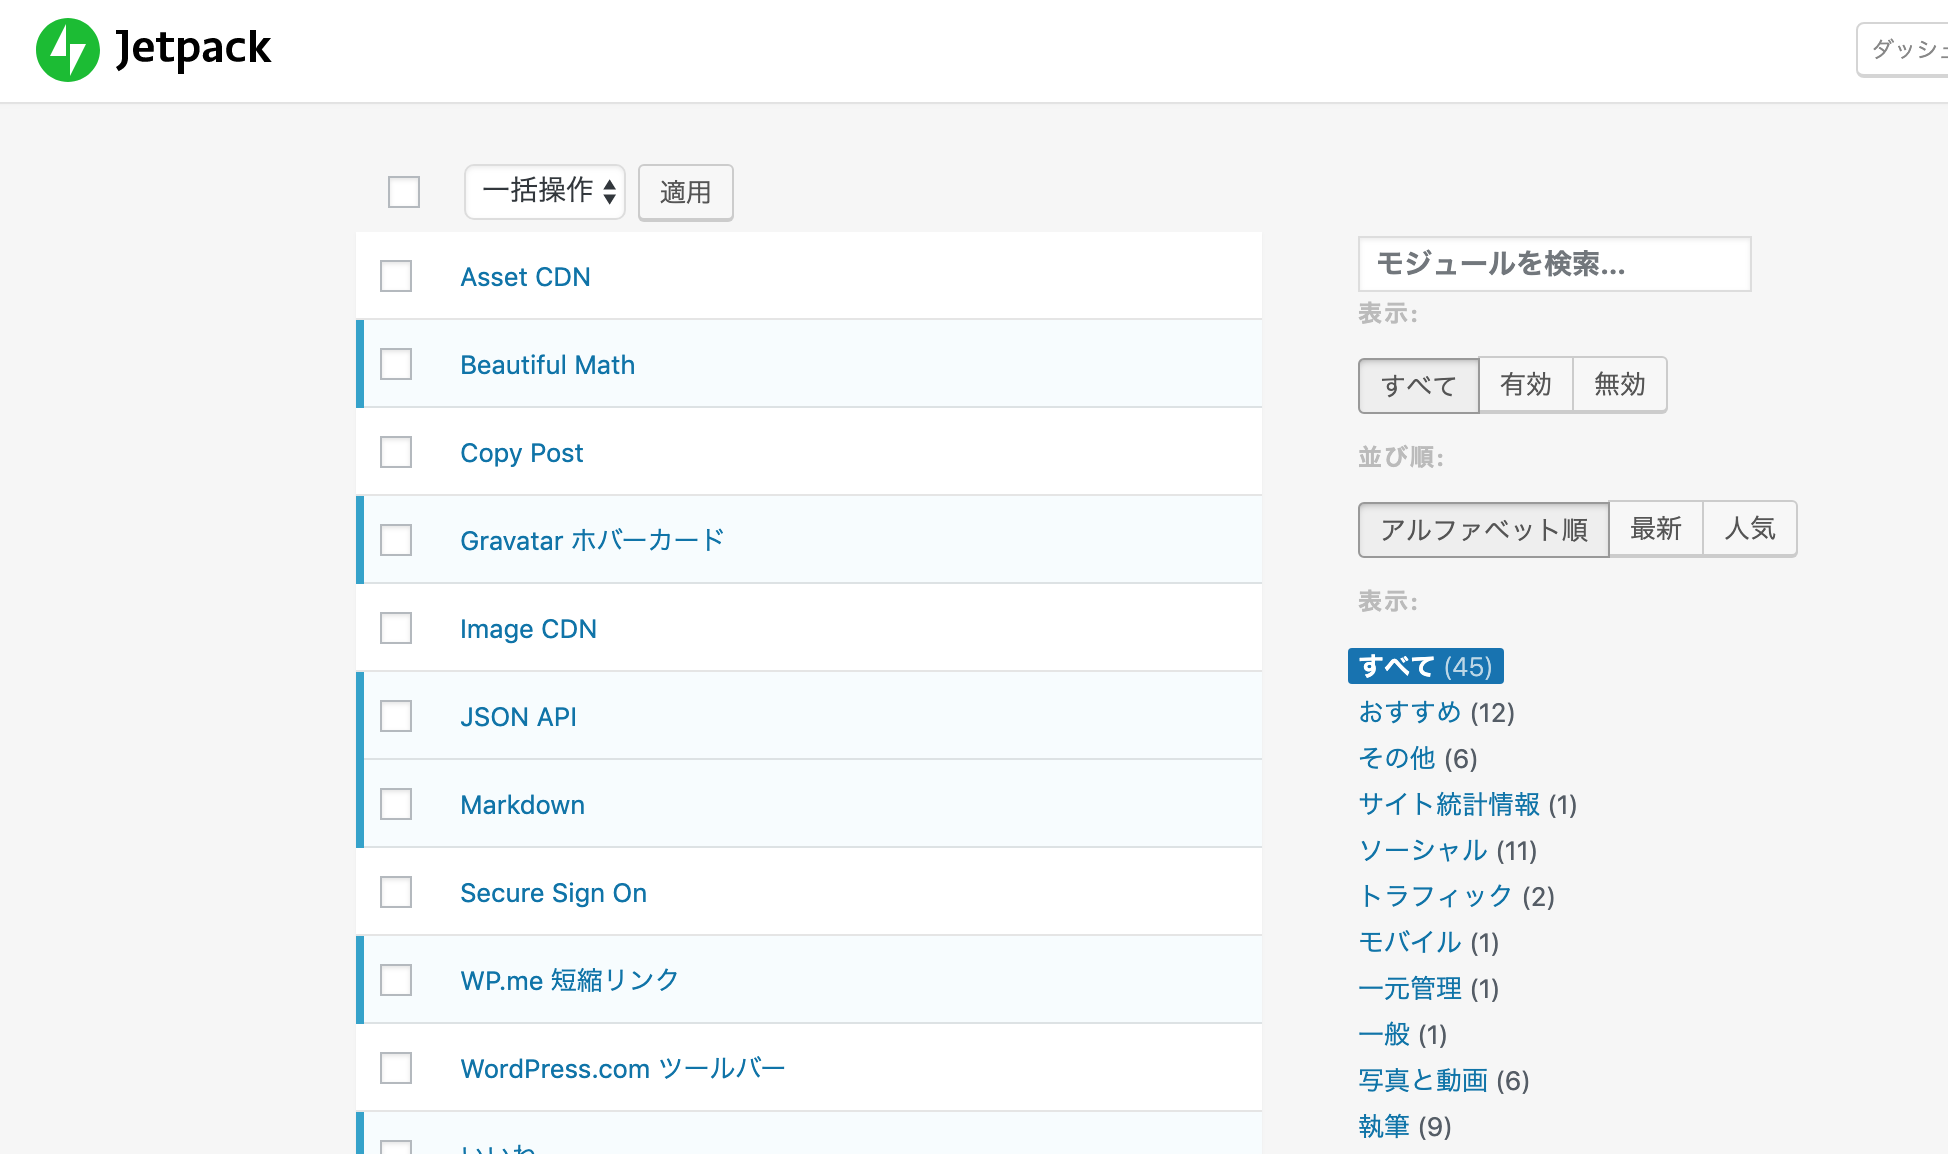Open the Image CDN module link
1948x1154 pixels.
(x=528, y=629)
